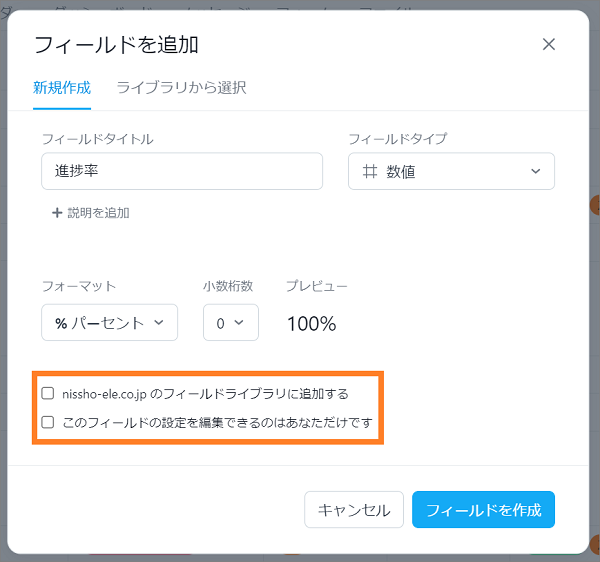Click the フィールドタイトル input containing 進捗率
Viewport: 600px width, 562px height.
click(182, 171)
